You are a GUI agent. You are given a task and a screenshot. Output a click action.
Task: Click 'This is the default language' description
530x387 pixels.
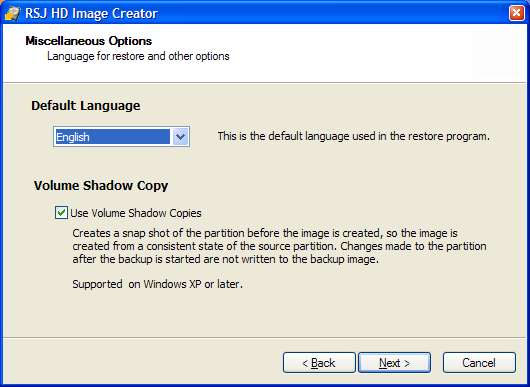[x=354, y=137]
